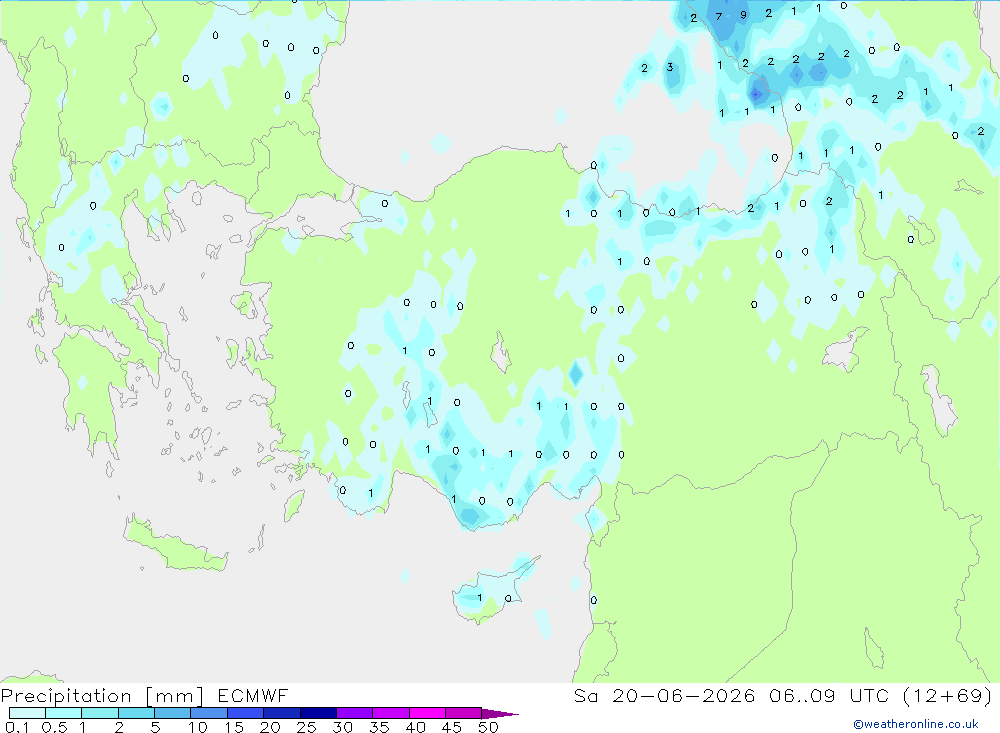
Task: Select the 10–15 mm blue legend swatch
Action: click(x=209, y=713)
